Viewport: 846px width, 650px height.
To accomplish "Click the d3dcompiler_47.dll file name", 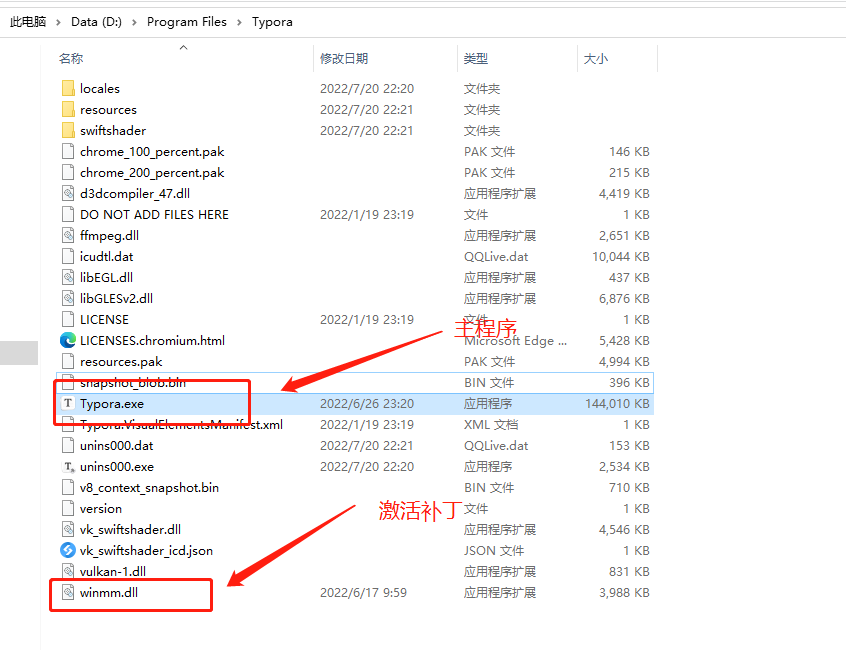I will 135,194.
